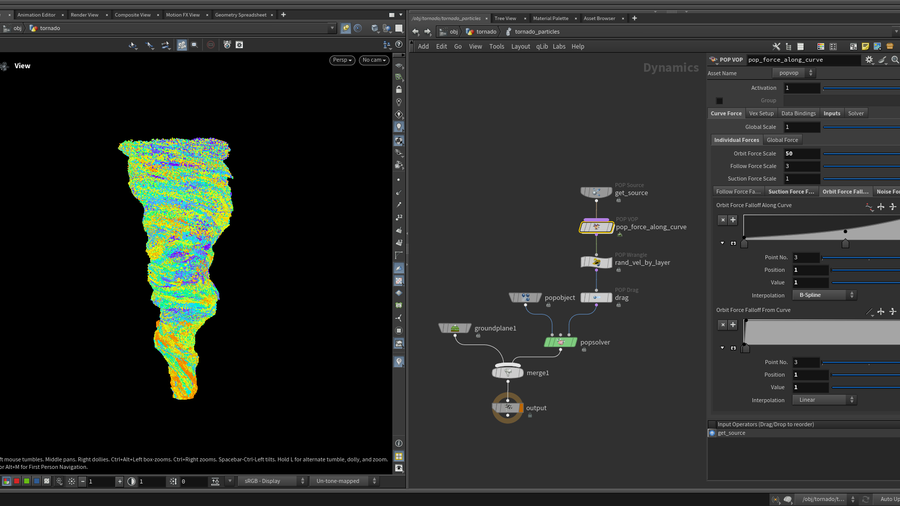Select the get_source POP Source node
This screenshot has height=506, width=900.
click(597, 192)
